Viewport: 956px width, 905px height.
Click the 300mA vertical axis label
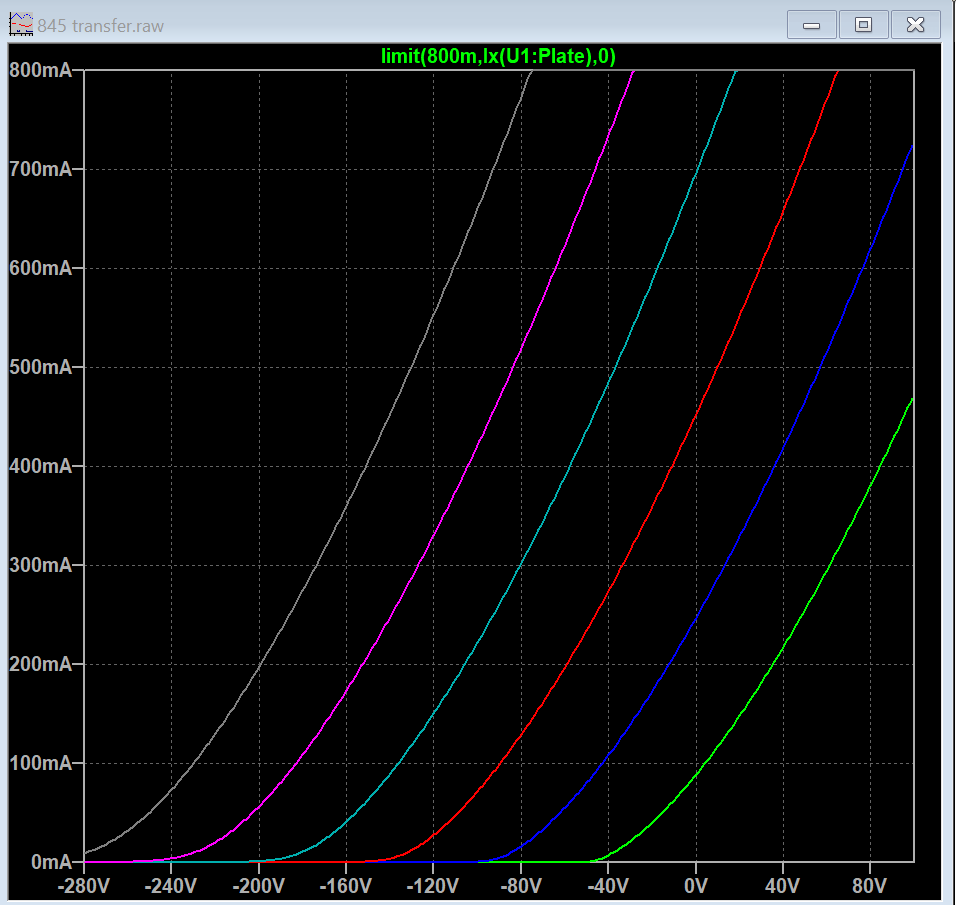pos(41,565)
